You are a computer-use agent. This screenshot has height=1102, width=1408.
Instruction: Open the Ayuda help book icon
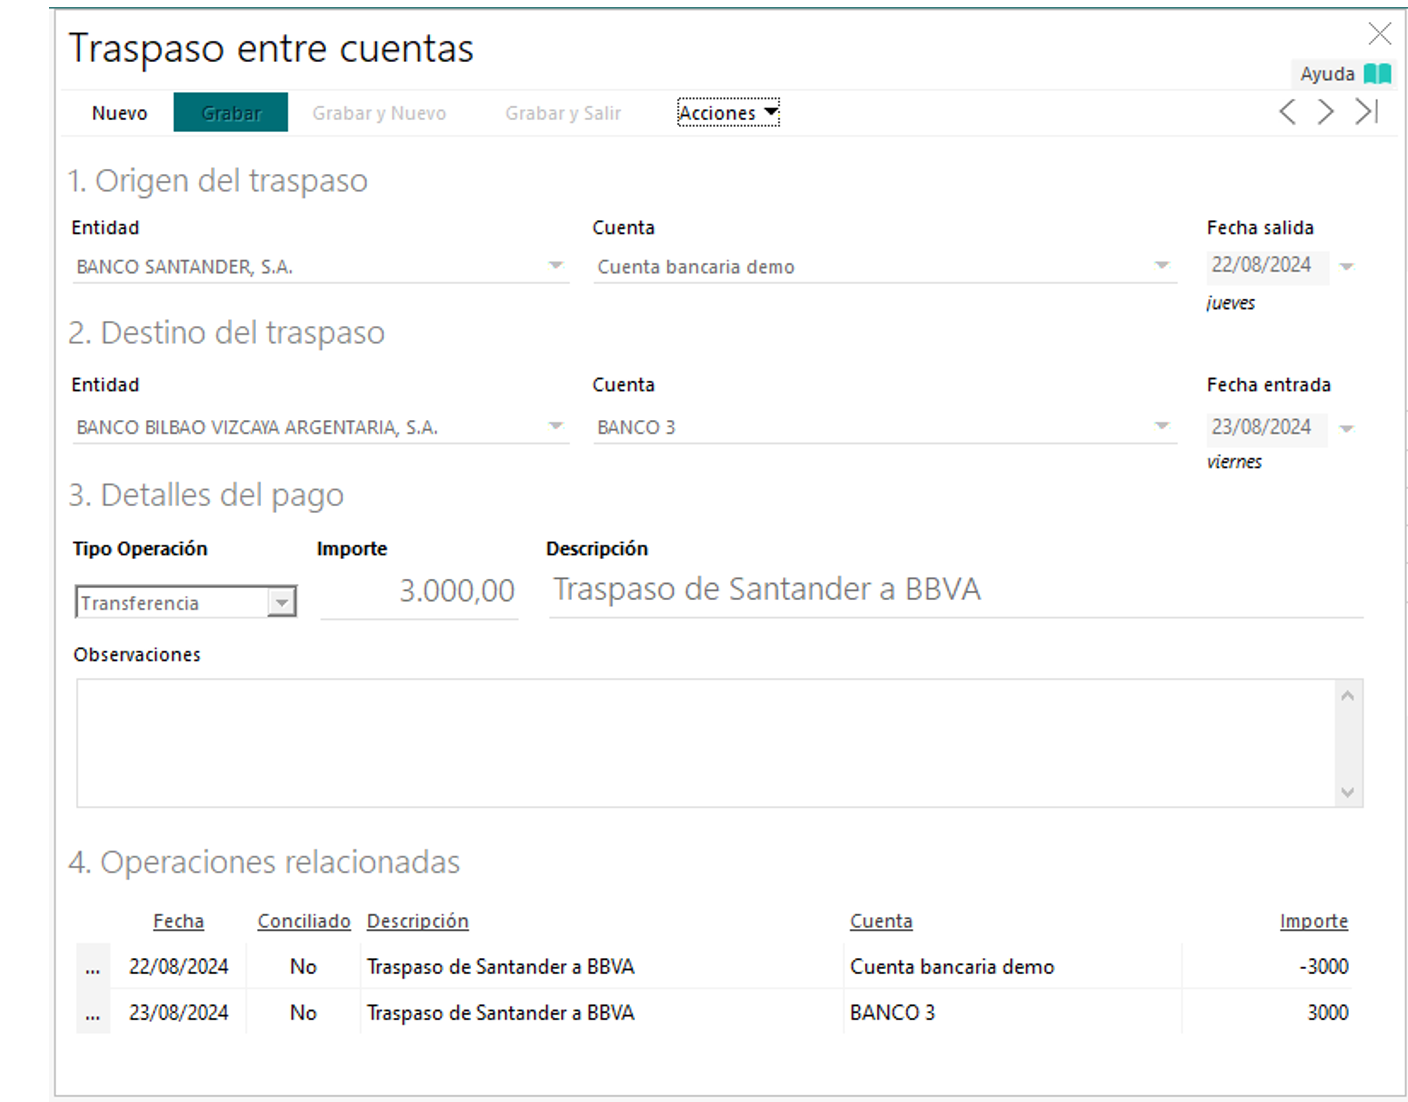pyautogui.click(x=1378, y=73)
